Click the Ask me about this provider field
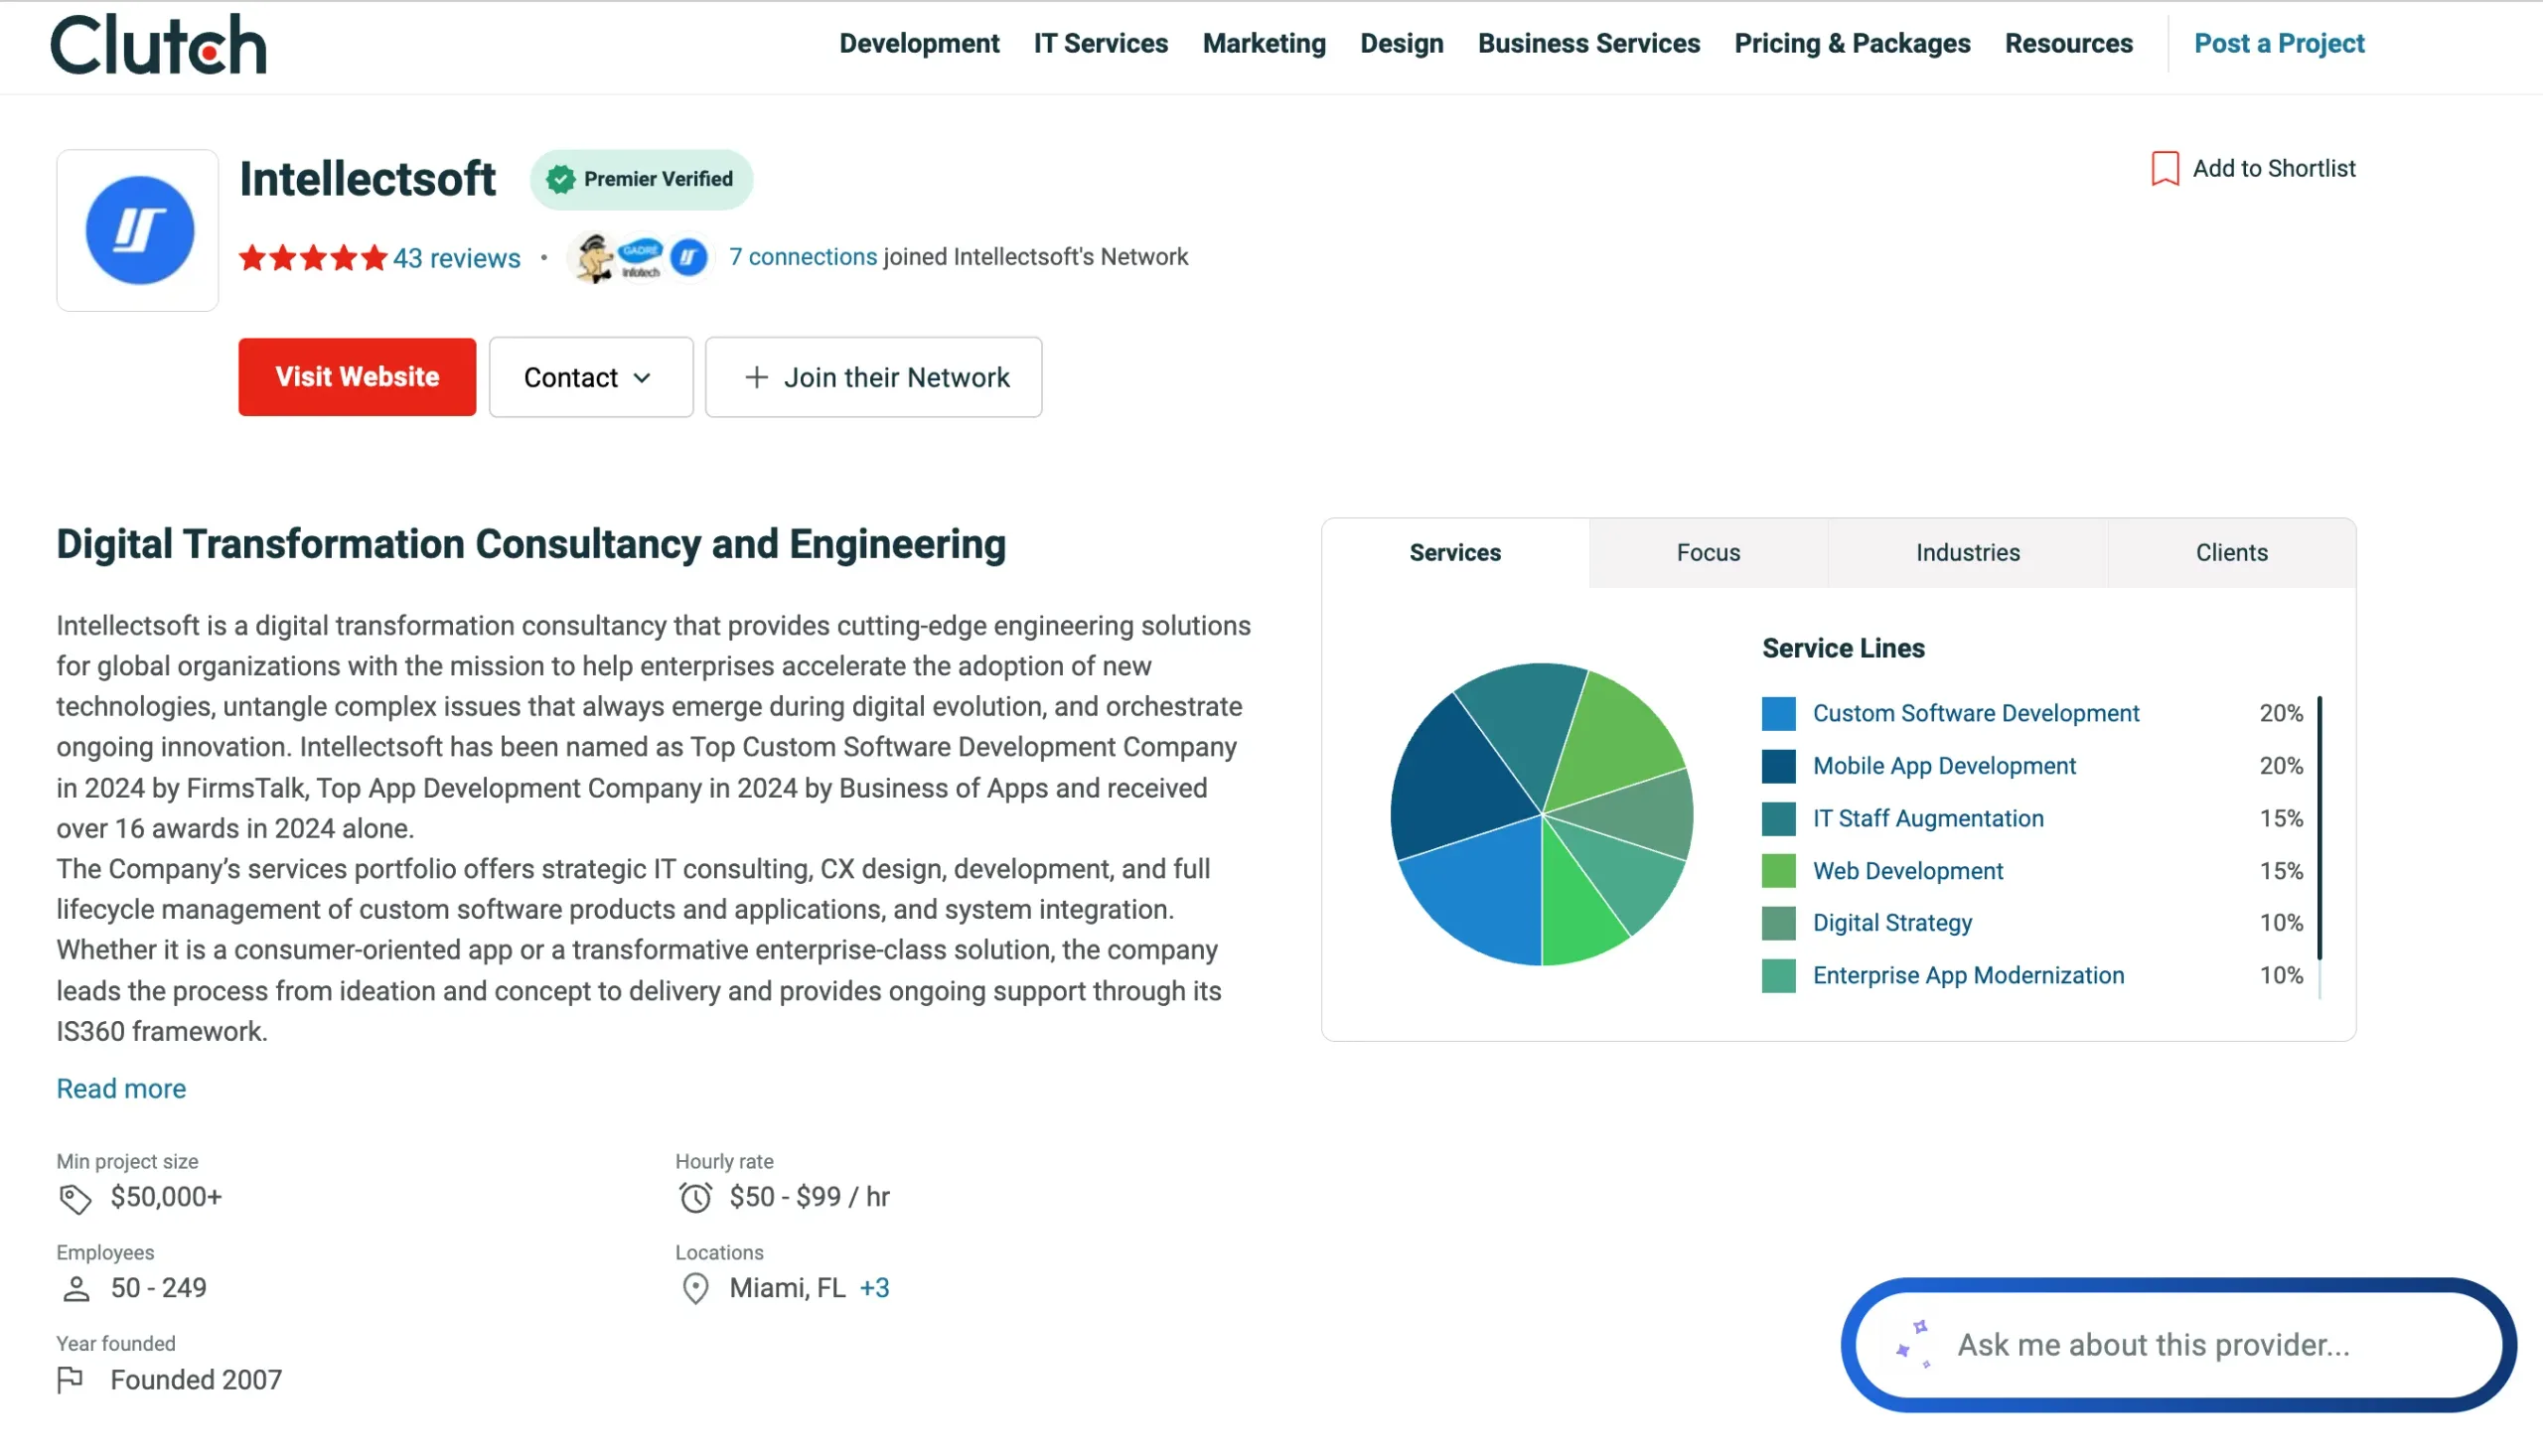This screenshot has height=1456, width=2543. pyautogui.click(x=2150, y=1345)
